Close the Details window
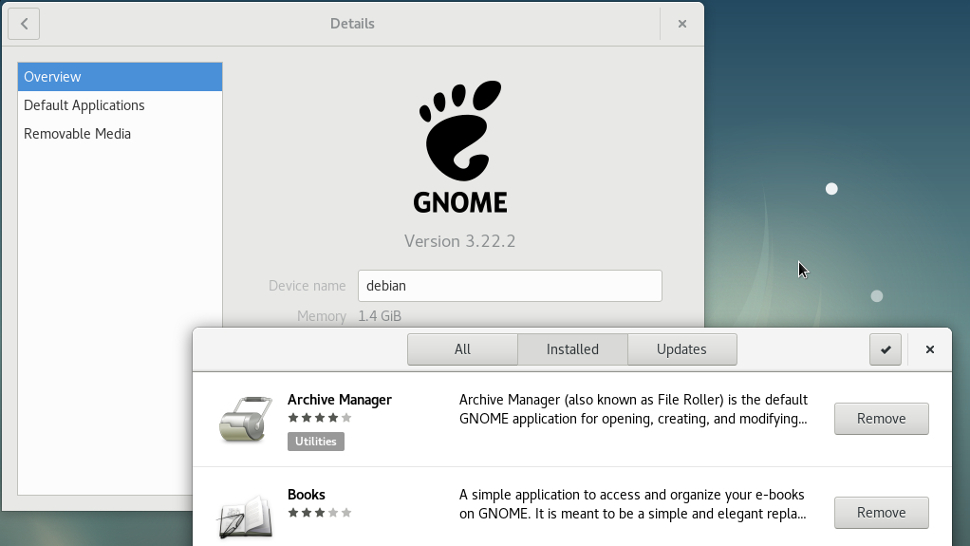970x546 pixels. (x=682, y=23)
